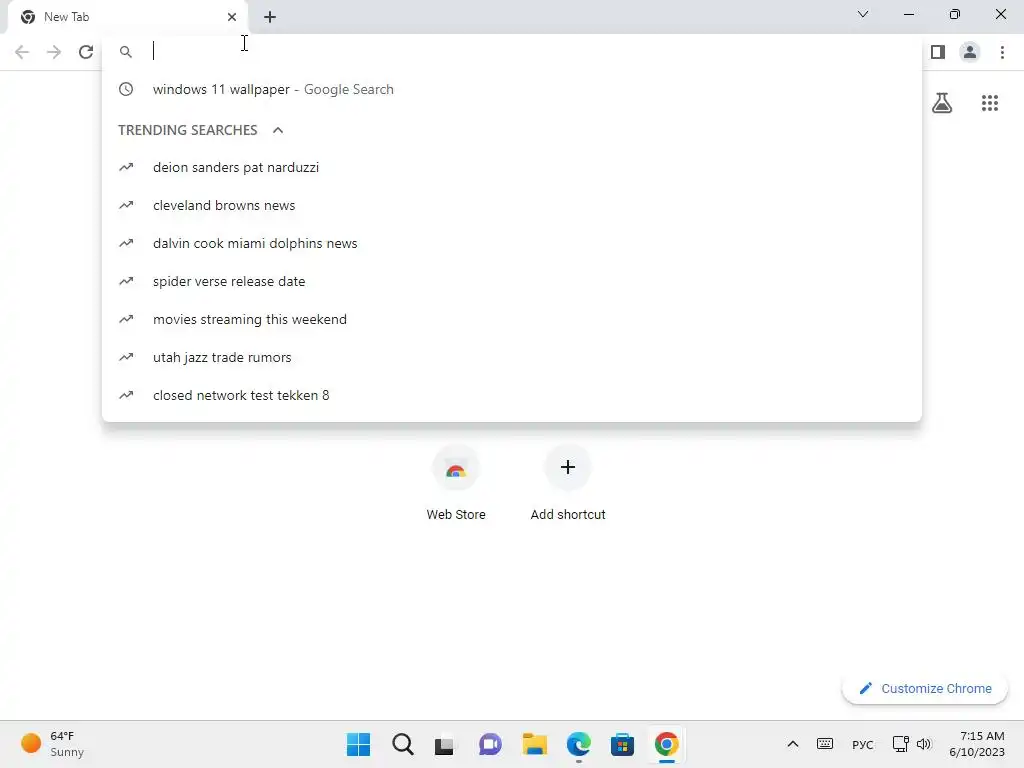Open the profile avatar menu
Screen dimensions: 1024x768
970,52
